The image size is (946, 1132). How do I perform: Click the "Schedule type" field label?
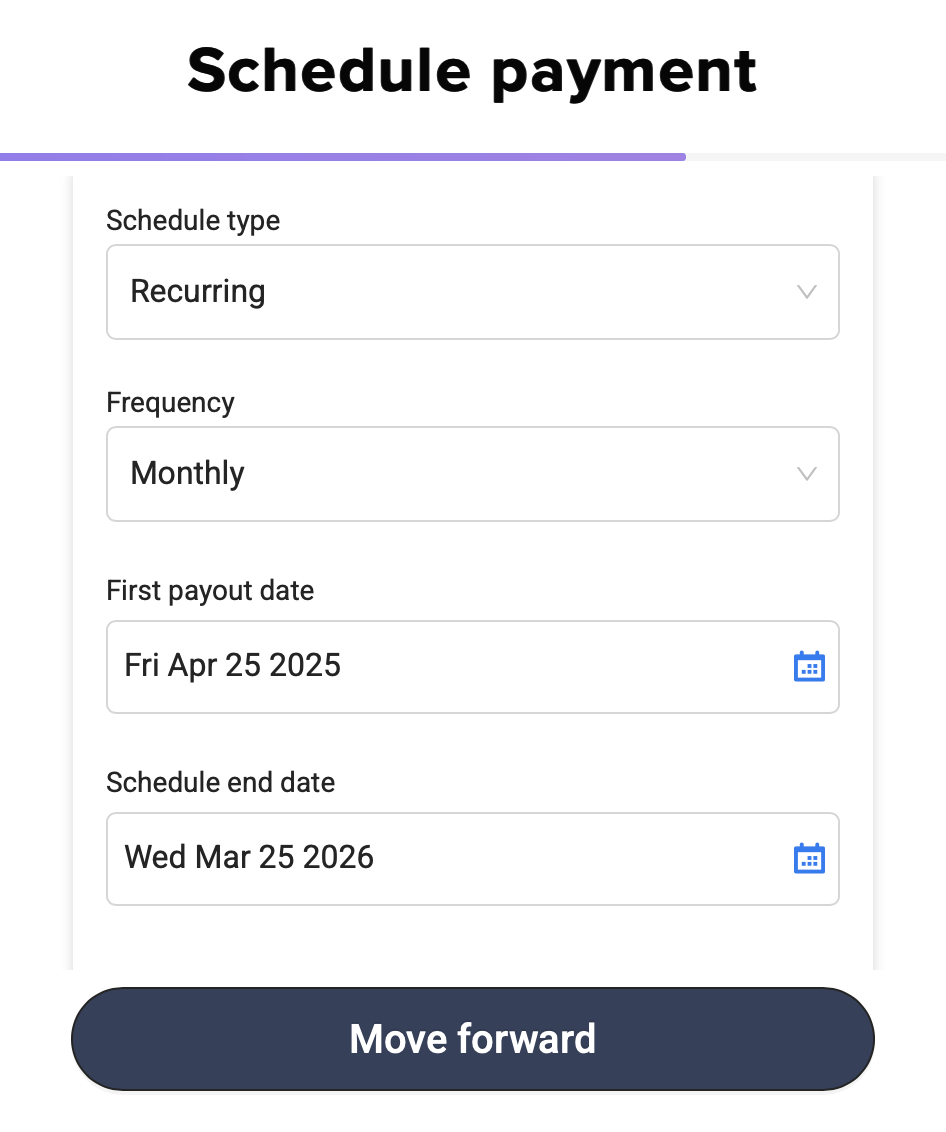(x=193, y=220)
